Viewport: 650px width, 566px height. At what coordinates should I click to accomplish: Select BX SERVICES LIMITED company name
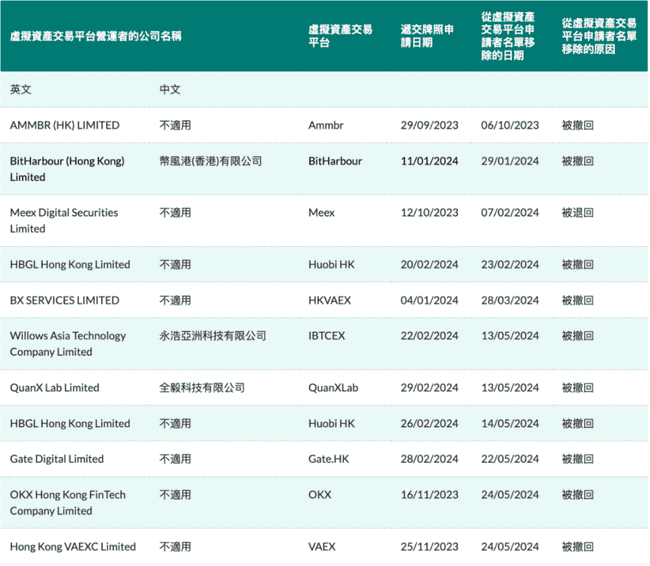pyautogui.click(x=65, y=300)
